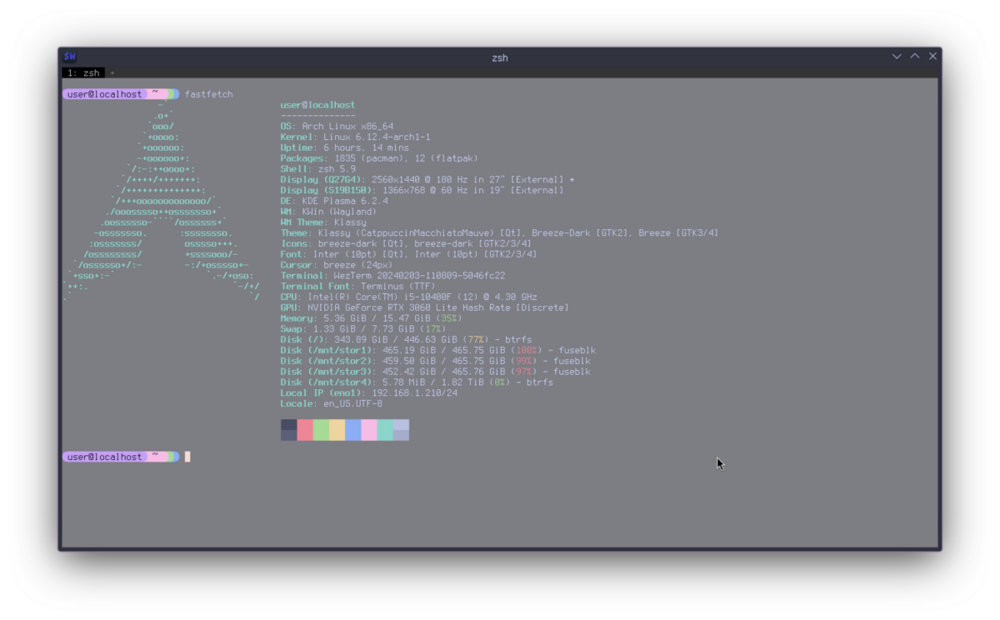Image resolution: width=1000 pixels, height=620 pixels.
Task: Click the pink color block
Action: point(369,430)
